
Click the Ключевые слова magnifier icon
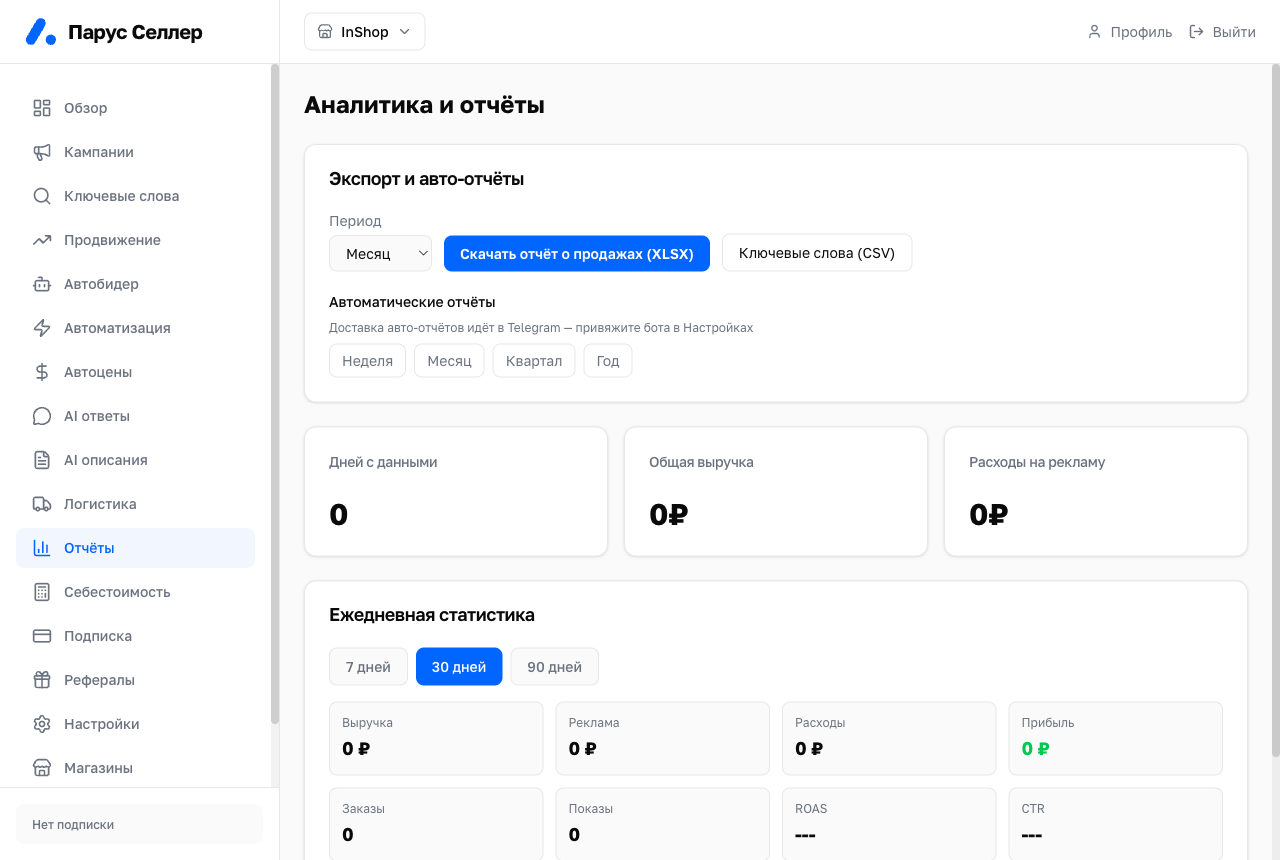(x=42, y=196)
